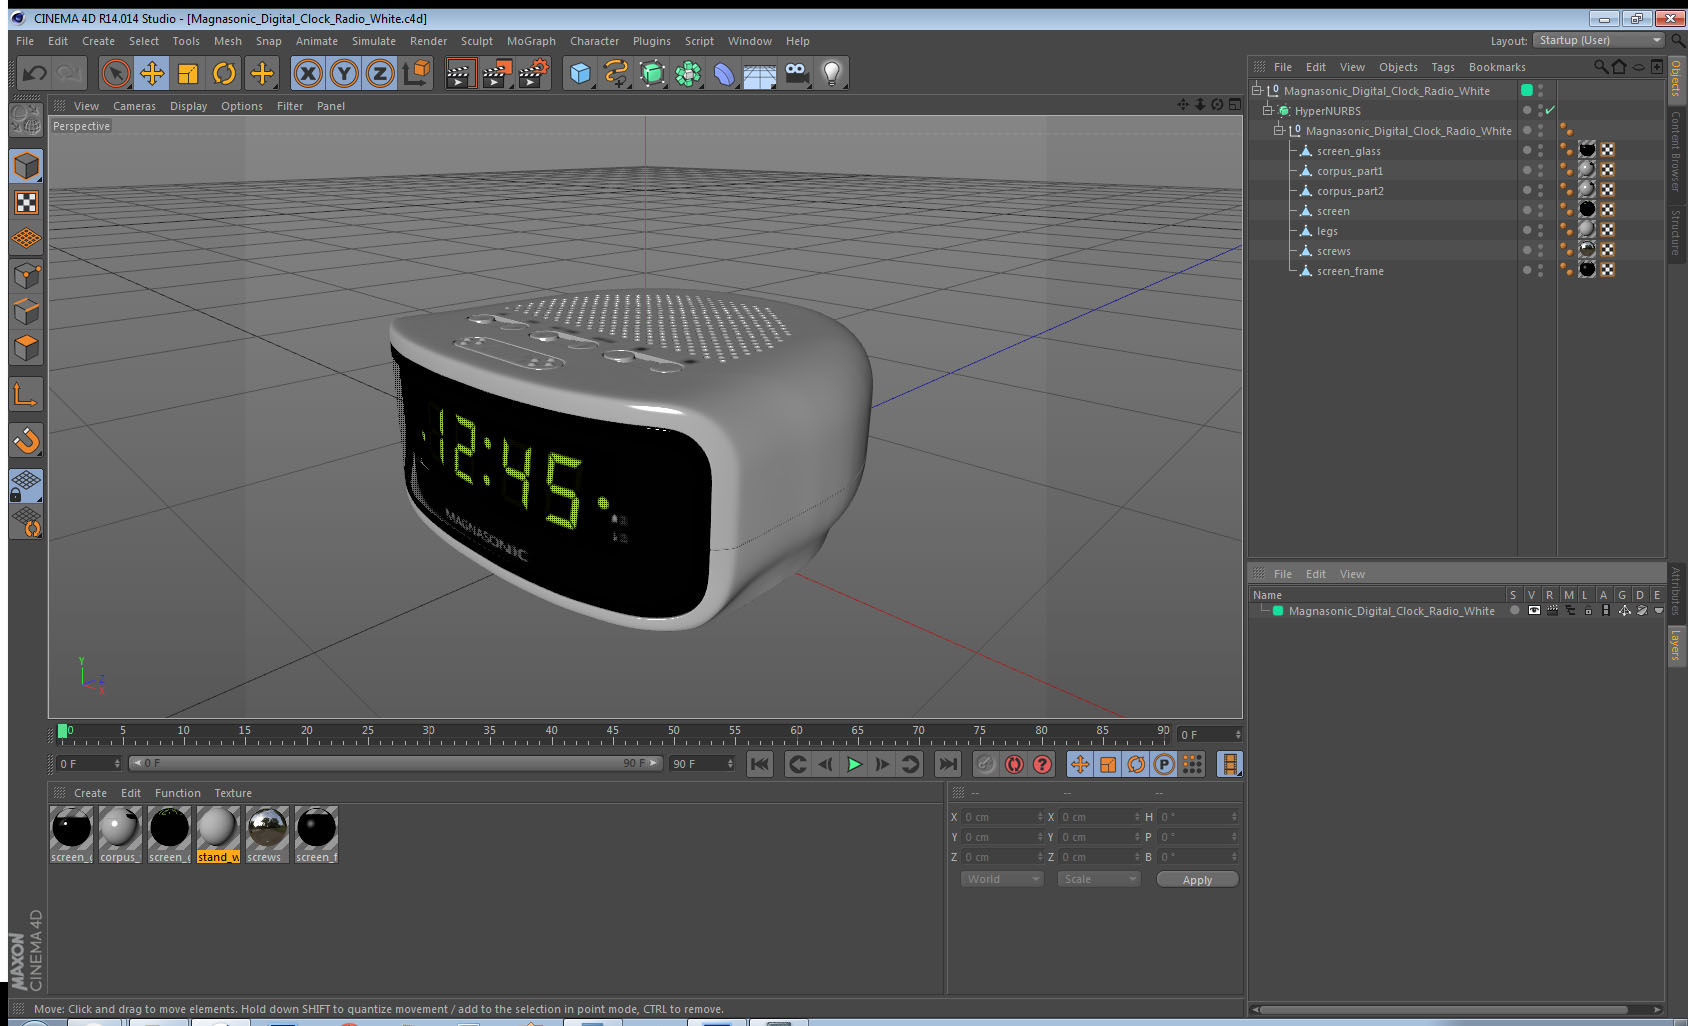The image size is (1688, 1026).
Task: Open Object Manager Tags menu
Action: 1443,67
